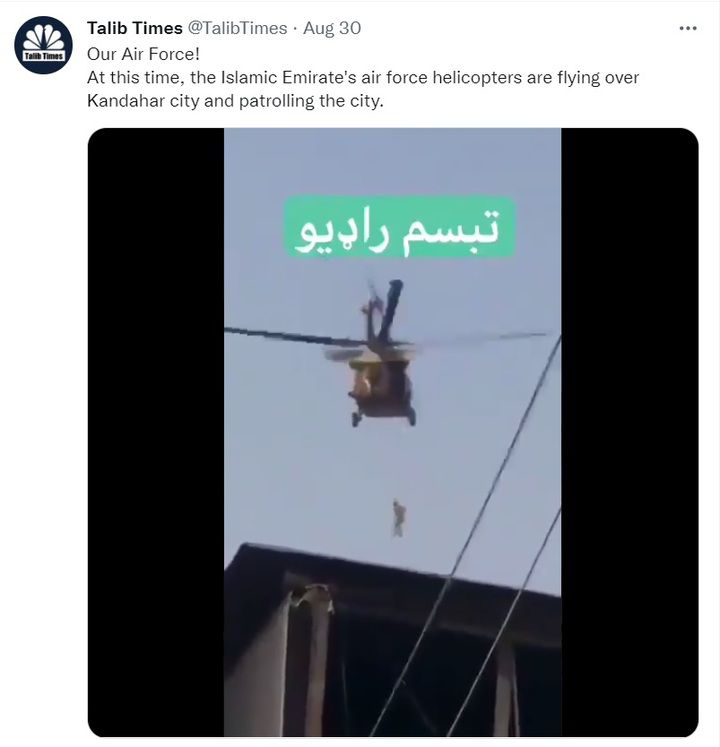This screenshot has width=720, height=747.
Task: Click the 'Talib Times' label inside avatar
Action: [43, 56]
